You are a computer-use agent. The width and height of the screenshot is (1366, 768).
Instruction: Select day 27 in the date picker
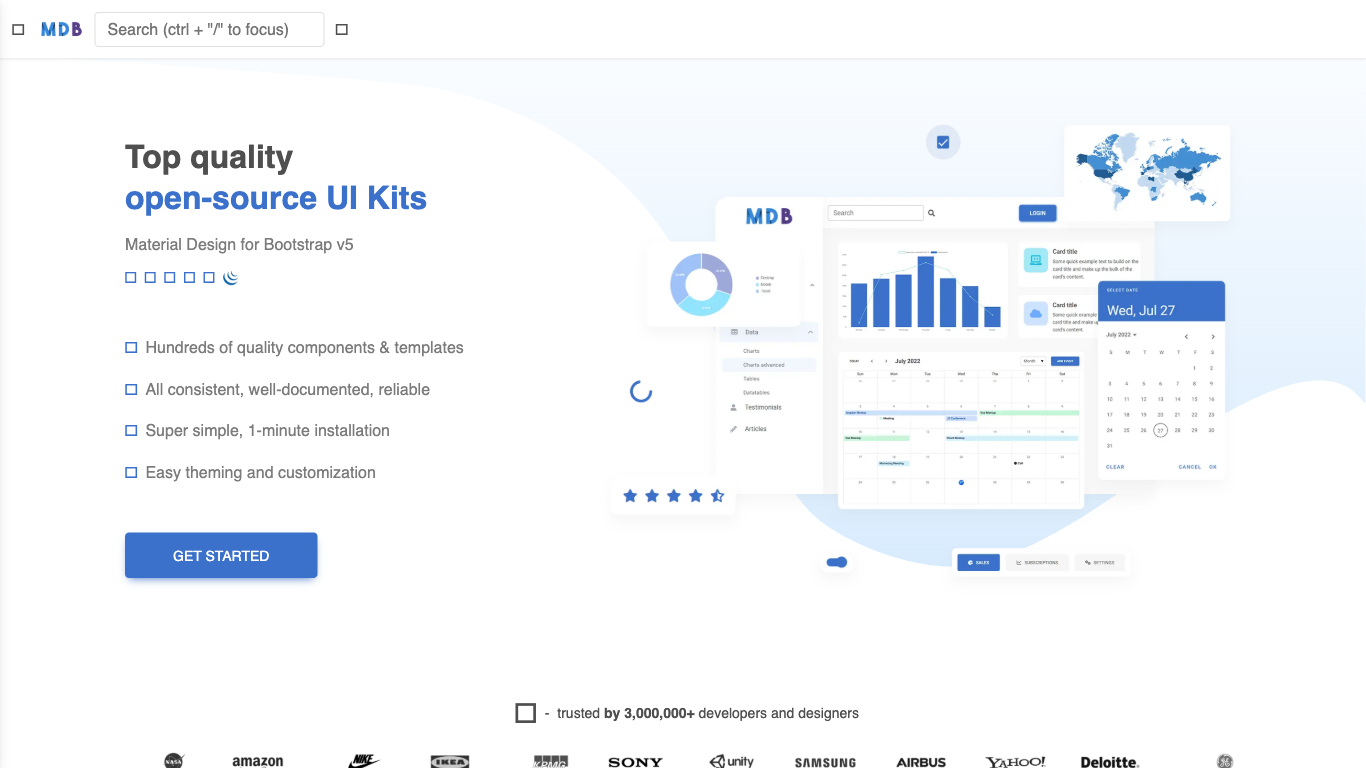pos(1160,430)
